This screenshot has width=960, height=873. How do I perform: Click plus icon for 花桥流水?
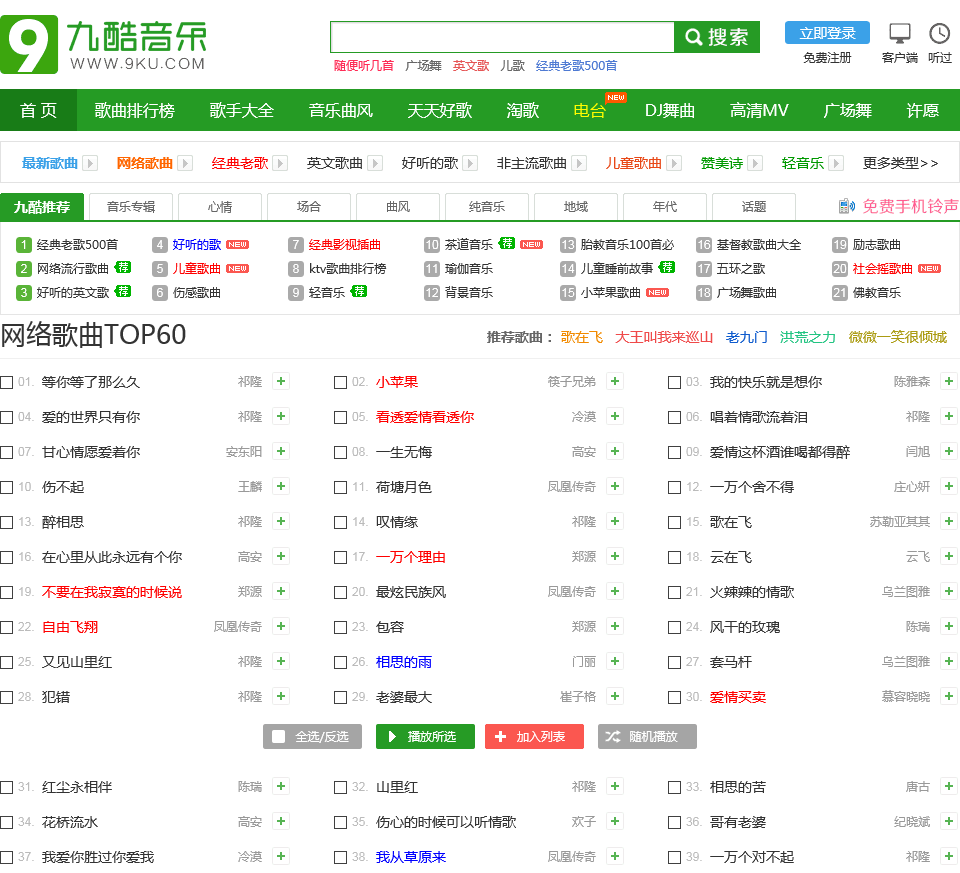pos(281,821)
